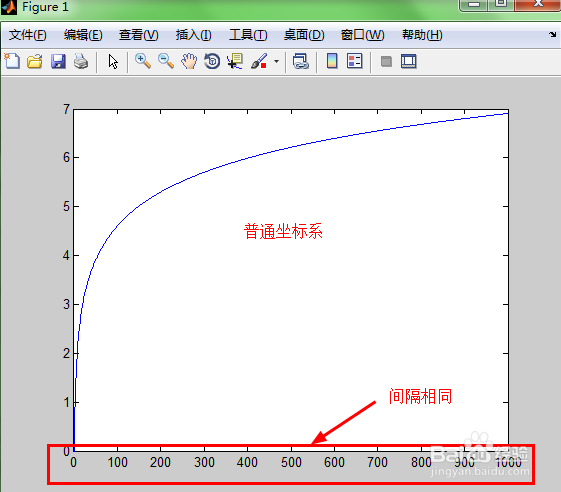Open the 帮助(H) menu
The image size is (561, 492).
click(422, 35)
